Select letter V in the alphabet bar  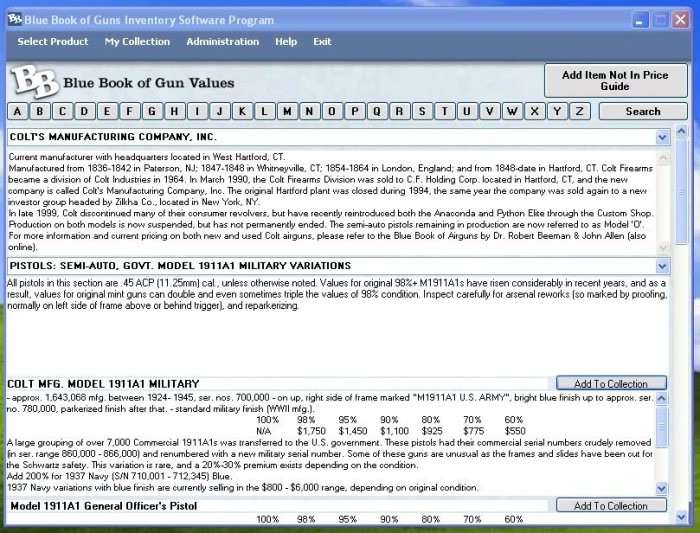(x=490, y=111)
